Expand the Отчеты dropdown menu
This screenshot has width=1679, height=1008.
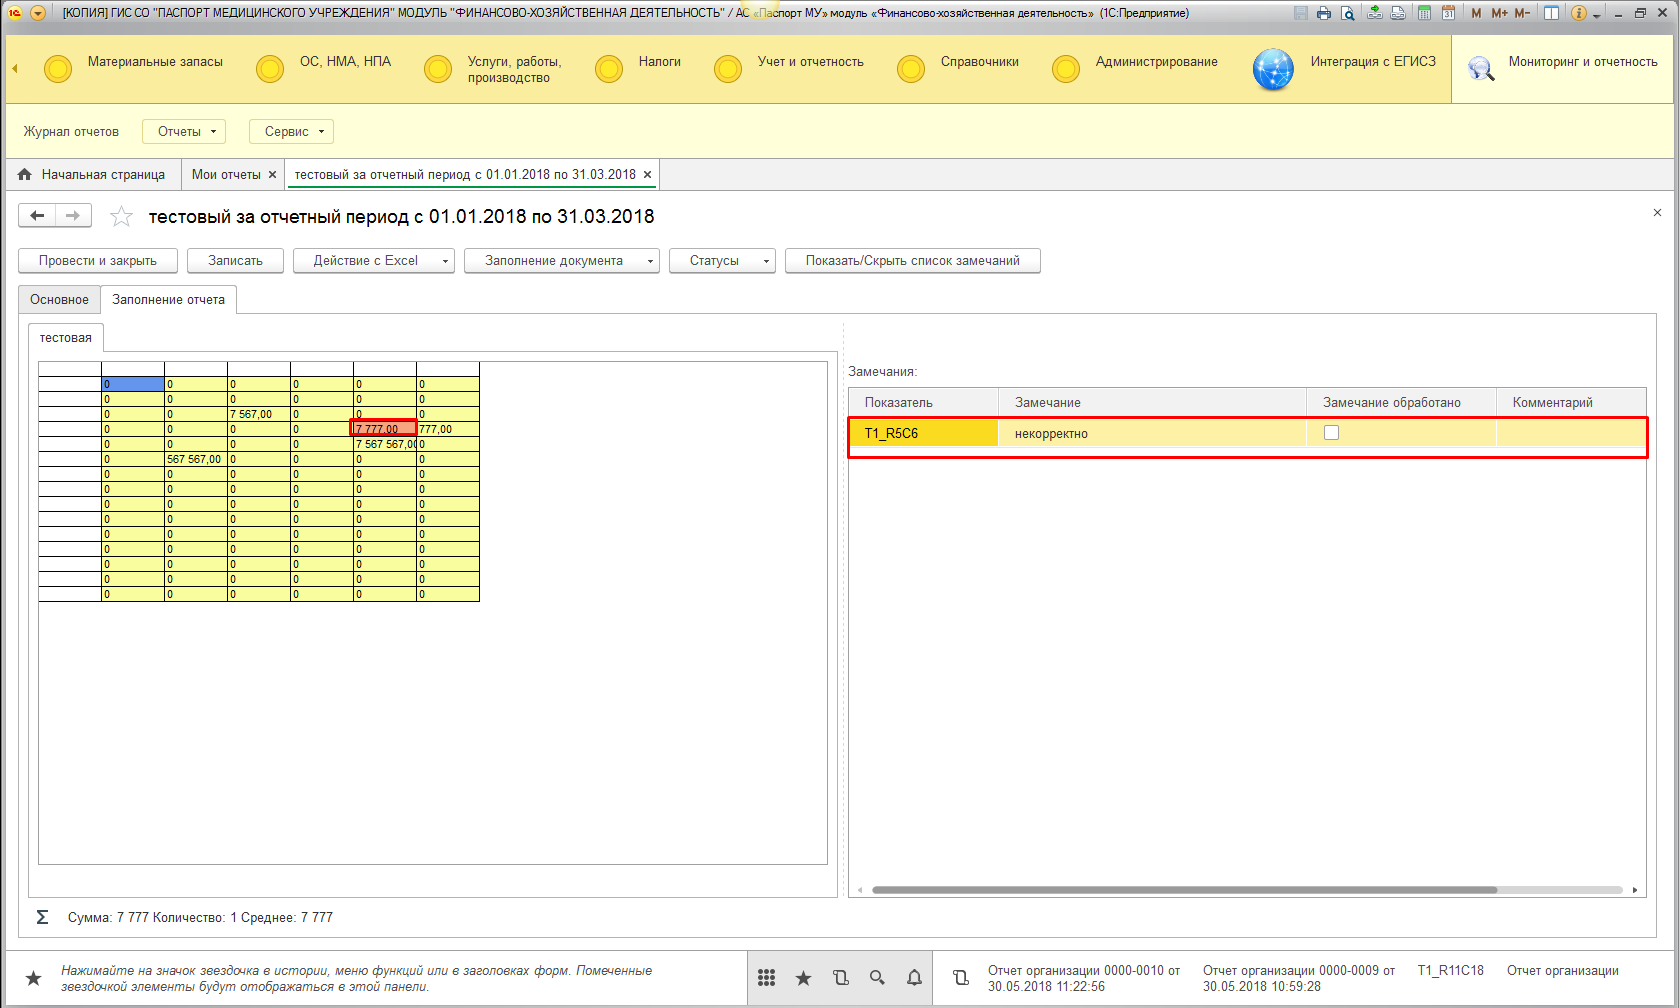pyautogui.click(x=184, y=132)
